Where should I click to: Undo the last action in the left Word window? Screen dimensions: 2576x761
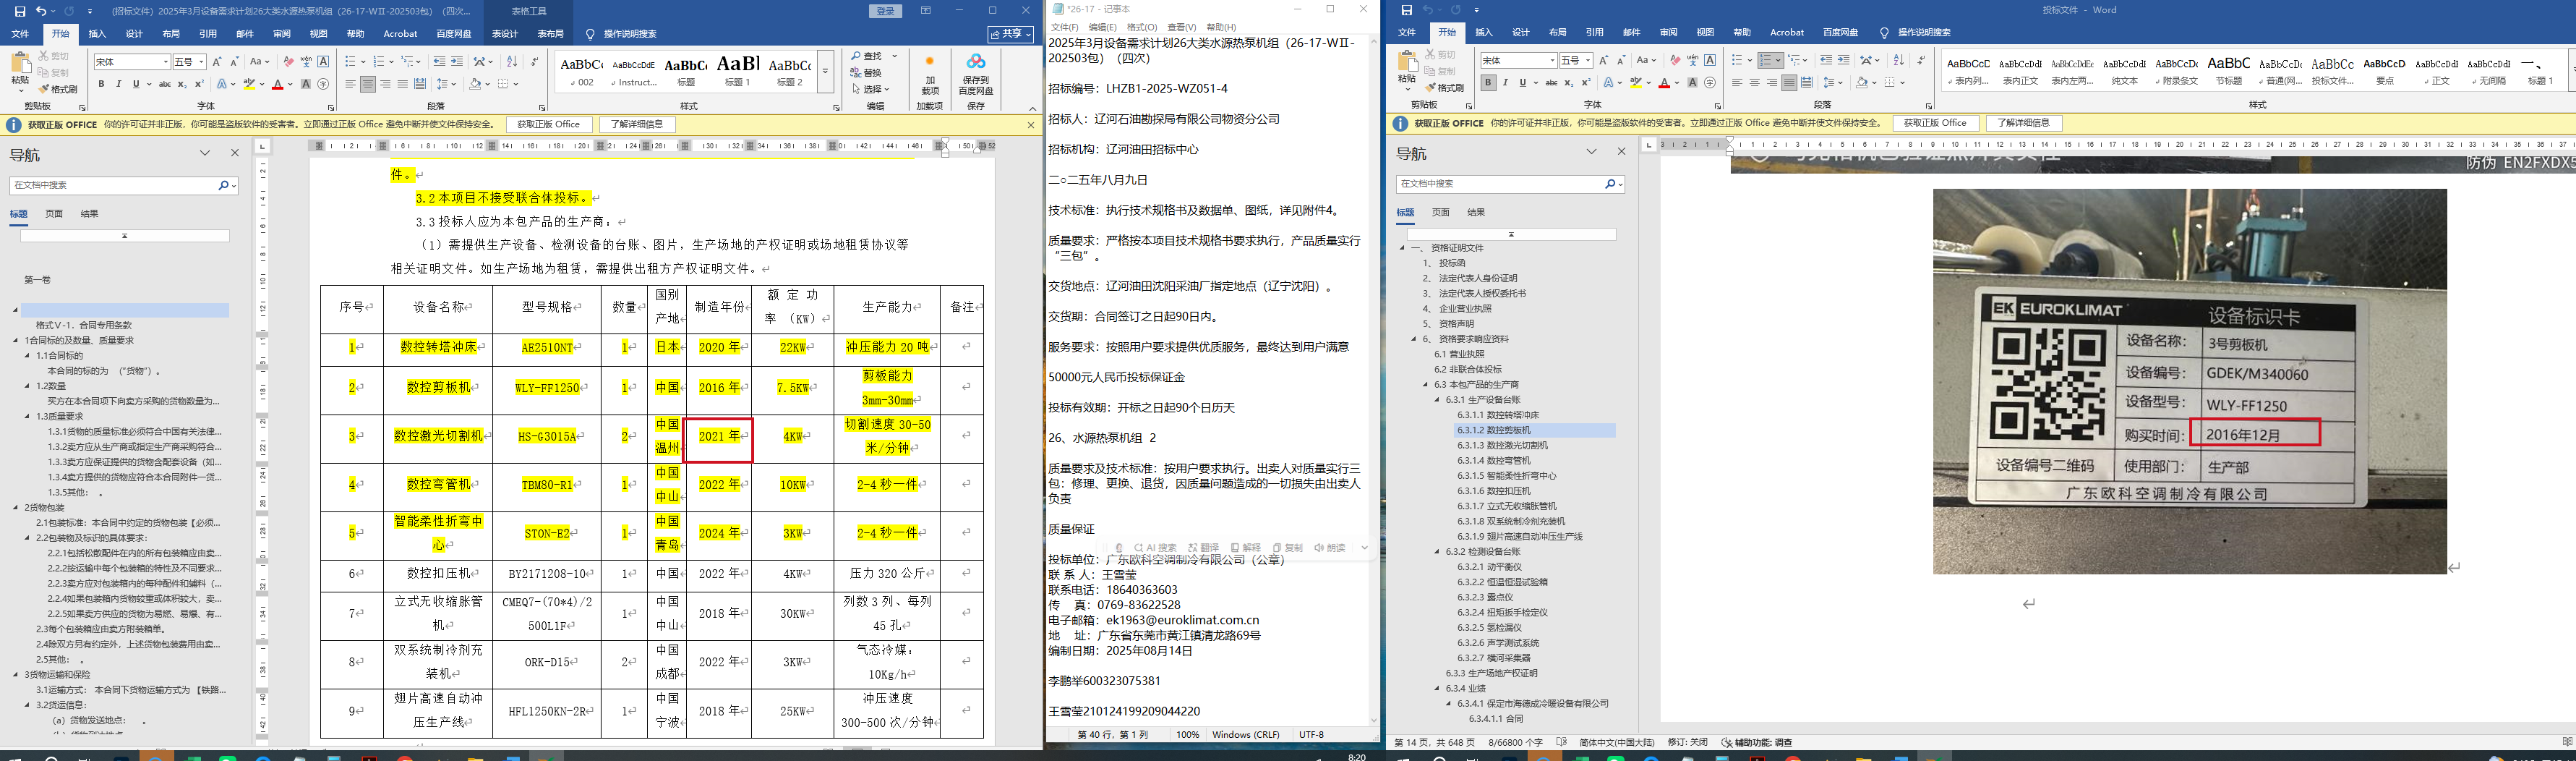coord(41,11)
